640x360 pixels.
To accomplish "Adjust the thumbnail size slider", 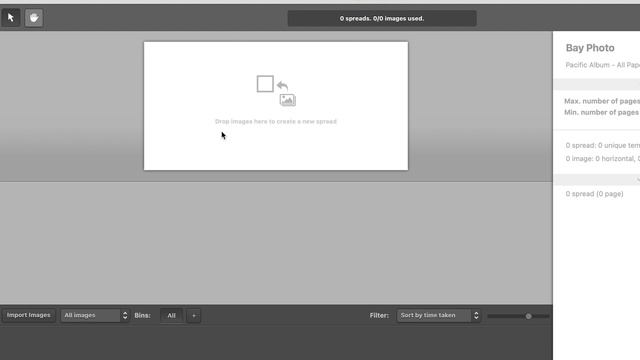I will pyautogui.click(x=528, y=316).
